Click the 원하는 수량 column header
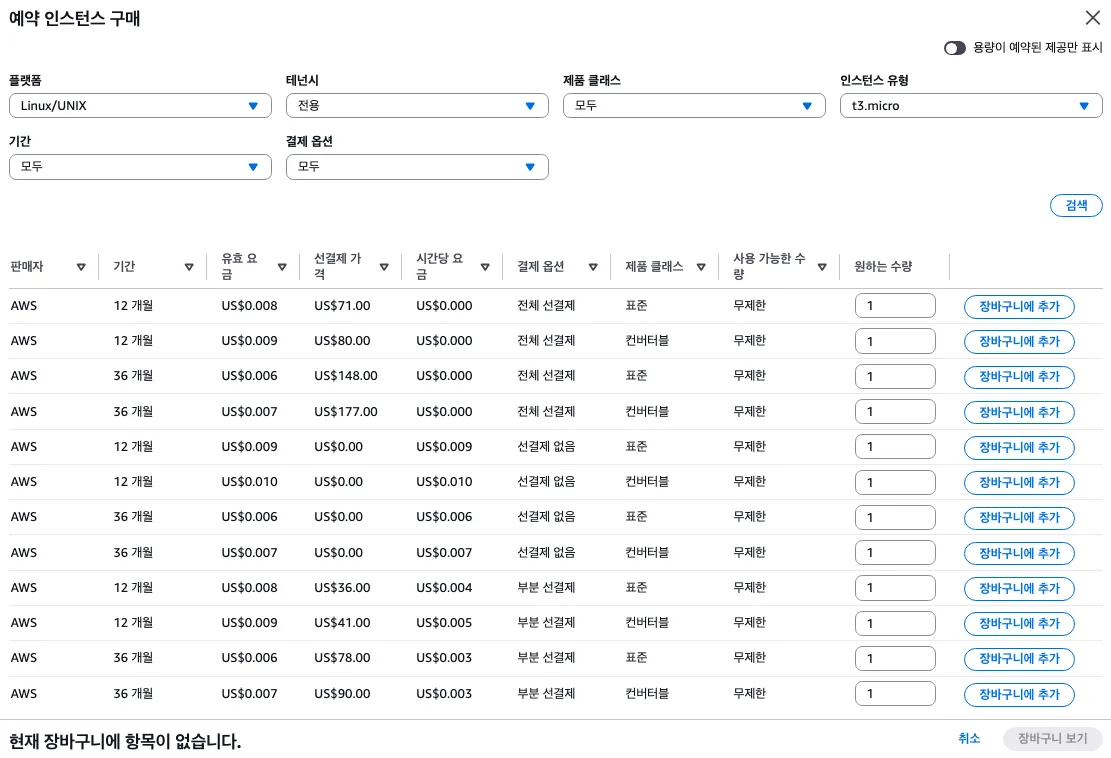This screenshot has height=758, width=1111. [x=883, y=266]
